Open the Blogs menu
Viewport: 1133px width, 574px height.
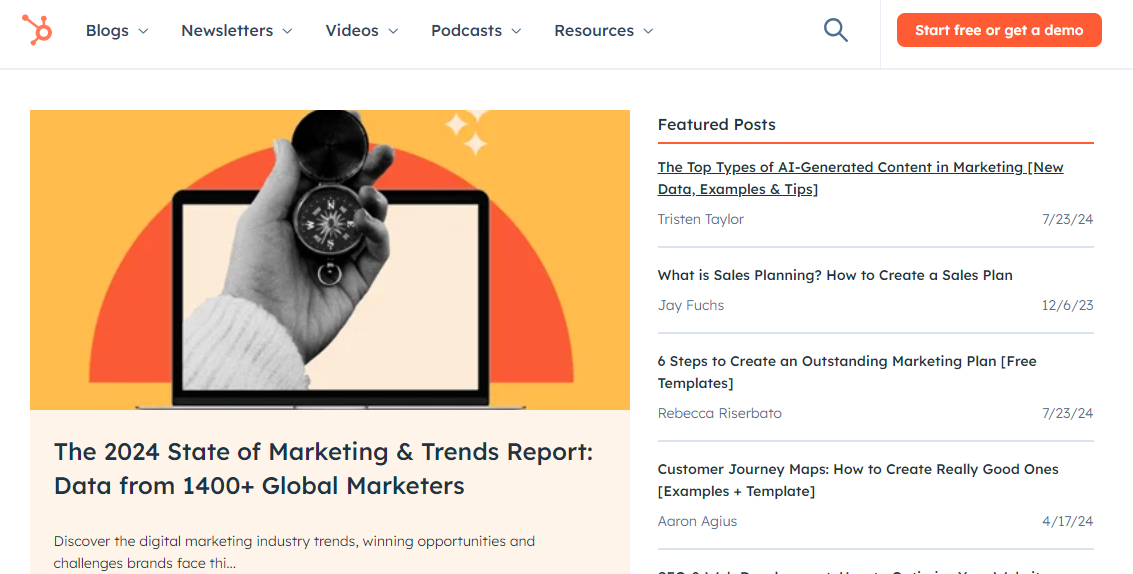point(107,30)
